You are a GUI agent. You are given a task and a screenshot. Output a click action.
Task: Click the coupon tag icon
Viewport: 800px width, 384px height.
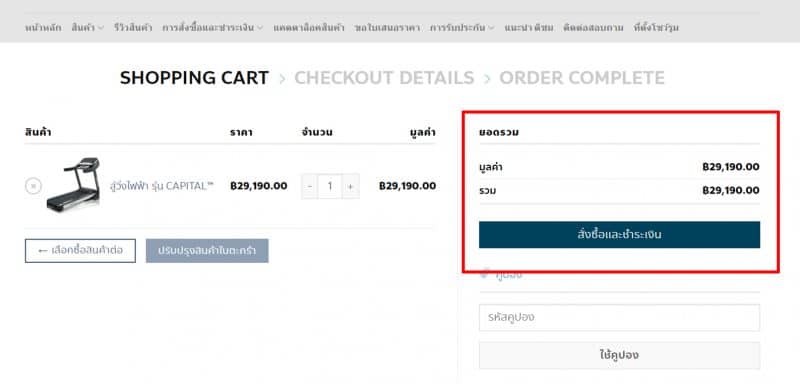point(485,273)
